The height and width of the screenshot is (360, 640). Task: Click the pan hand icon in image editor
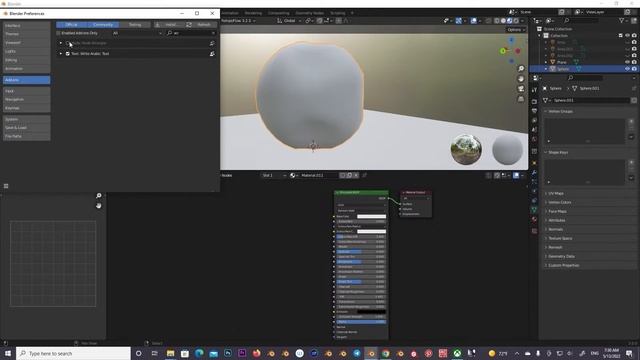pos(98,206)
